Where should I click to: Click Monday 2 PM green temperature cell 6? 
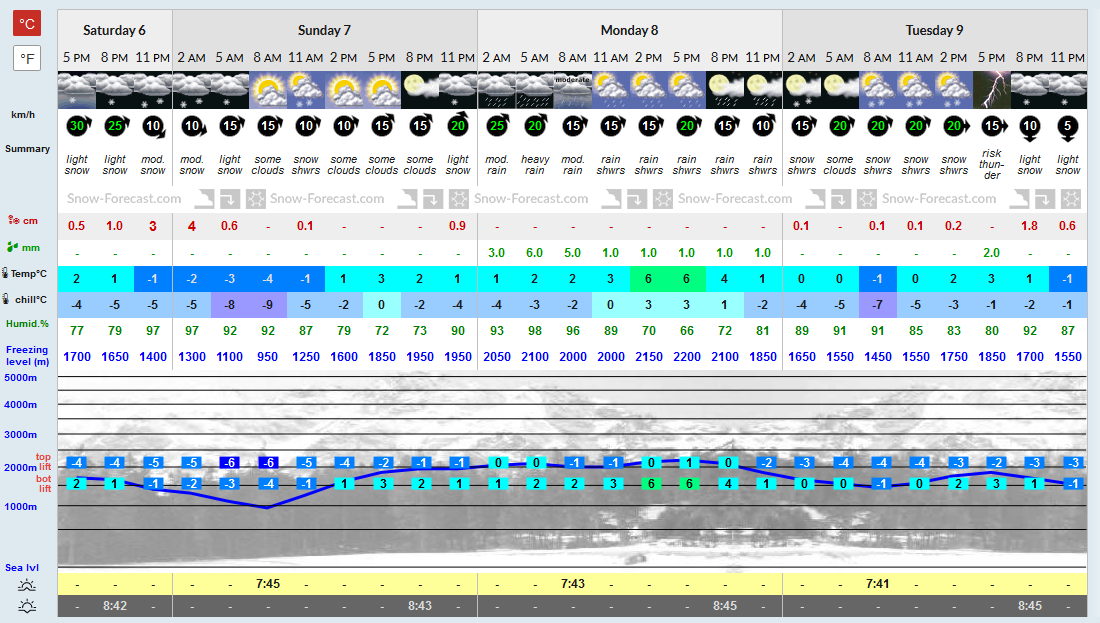click(x=649, y=279)
